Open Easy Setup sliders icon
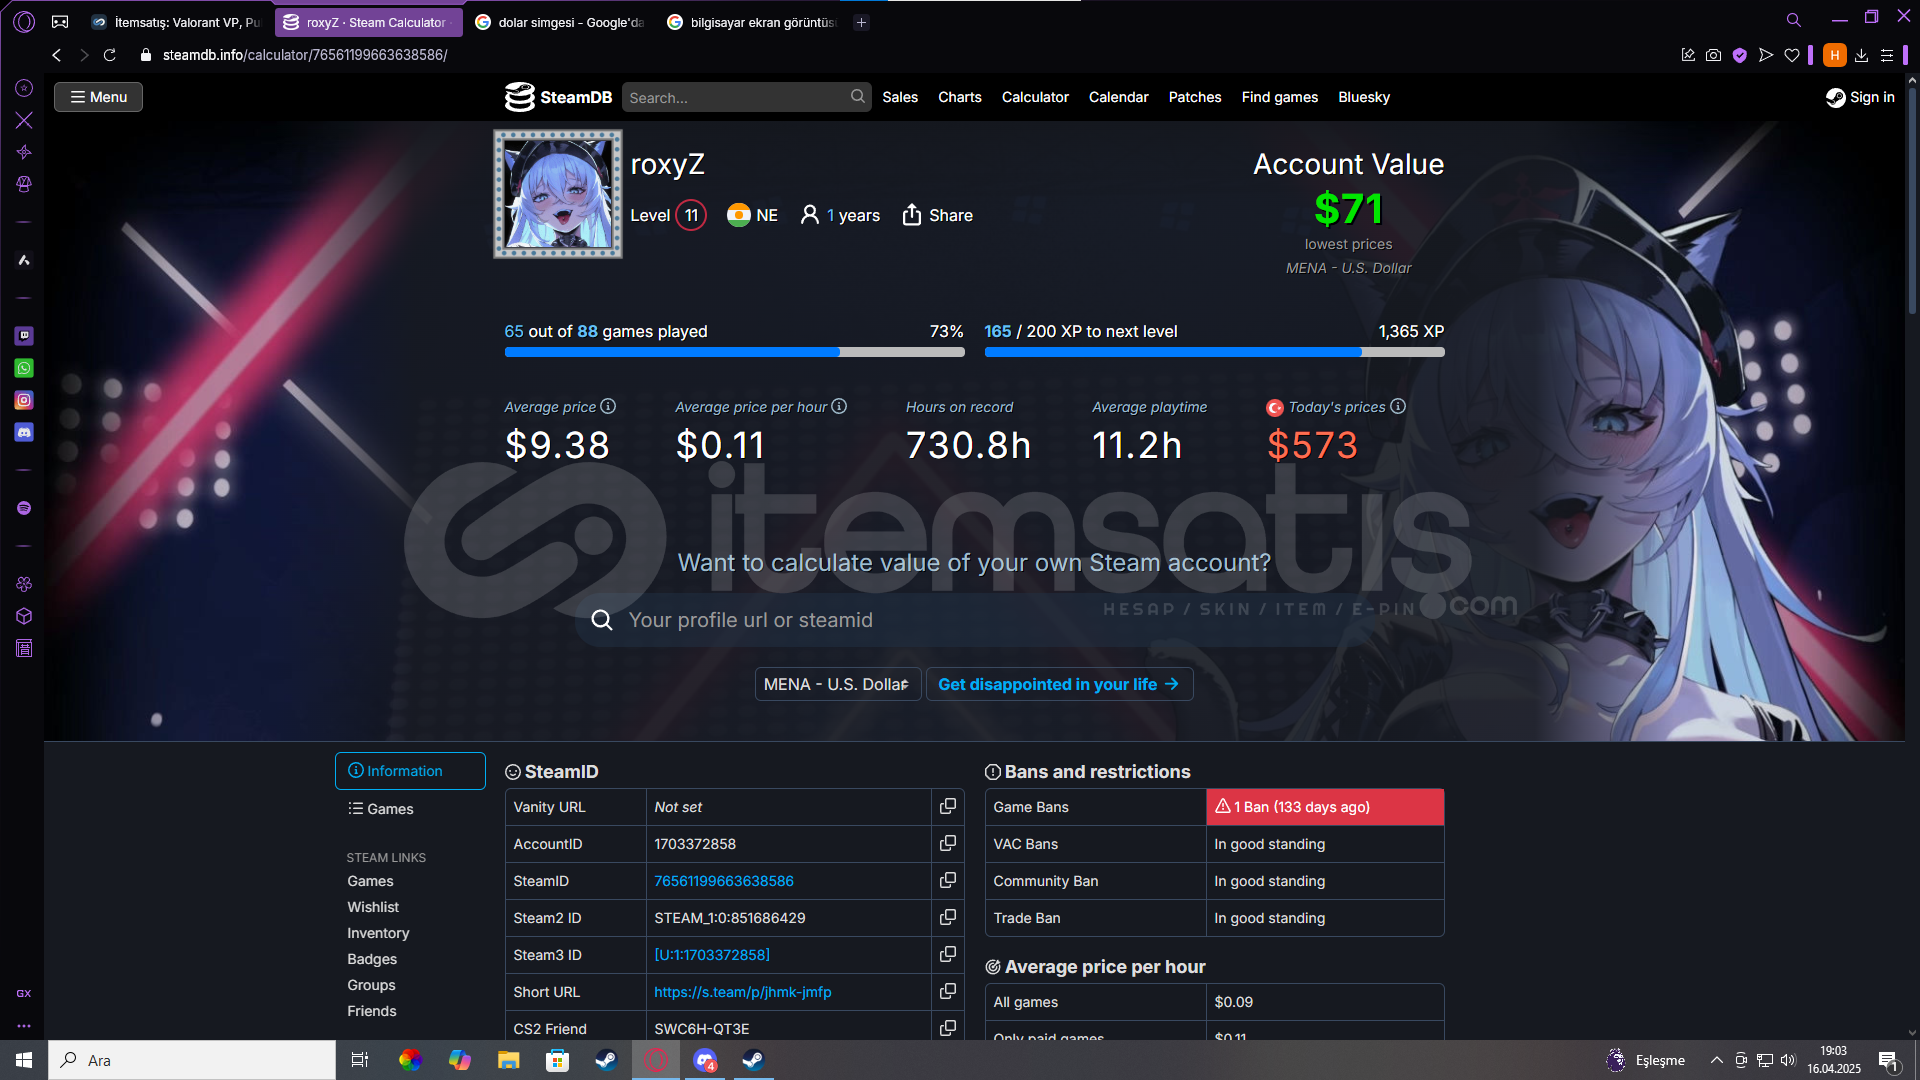 (x=1887, y=55)
